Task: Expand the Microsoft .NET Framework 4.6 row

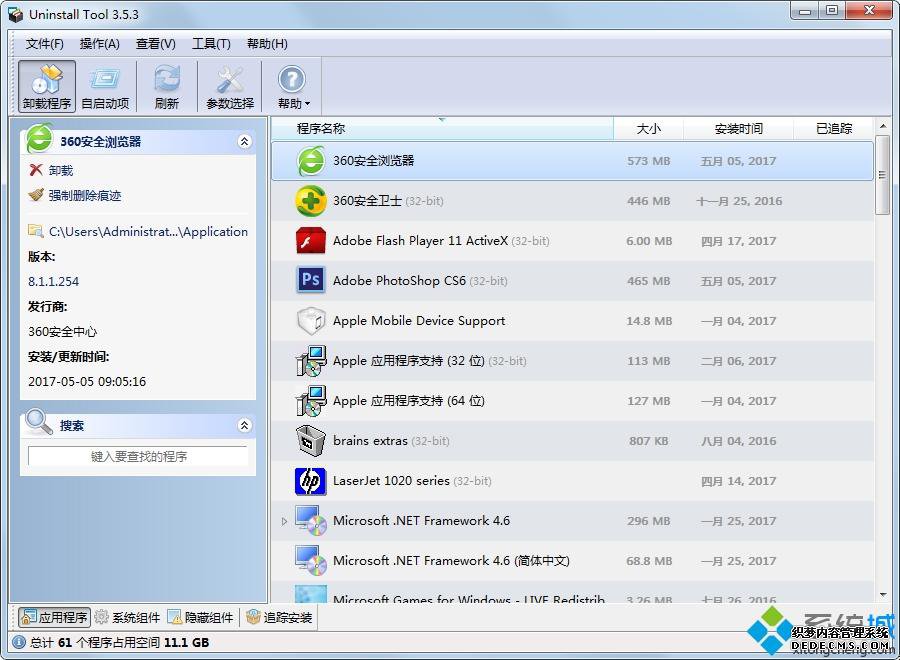Action: (x=284, y=521)
